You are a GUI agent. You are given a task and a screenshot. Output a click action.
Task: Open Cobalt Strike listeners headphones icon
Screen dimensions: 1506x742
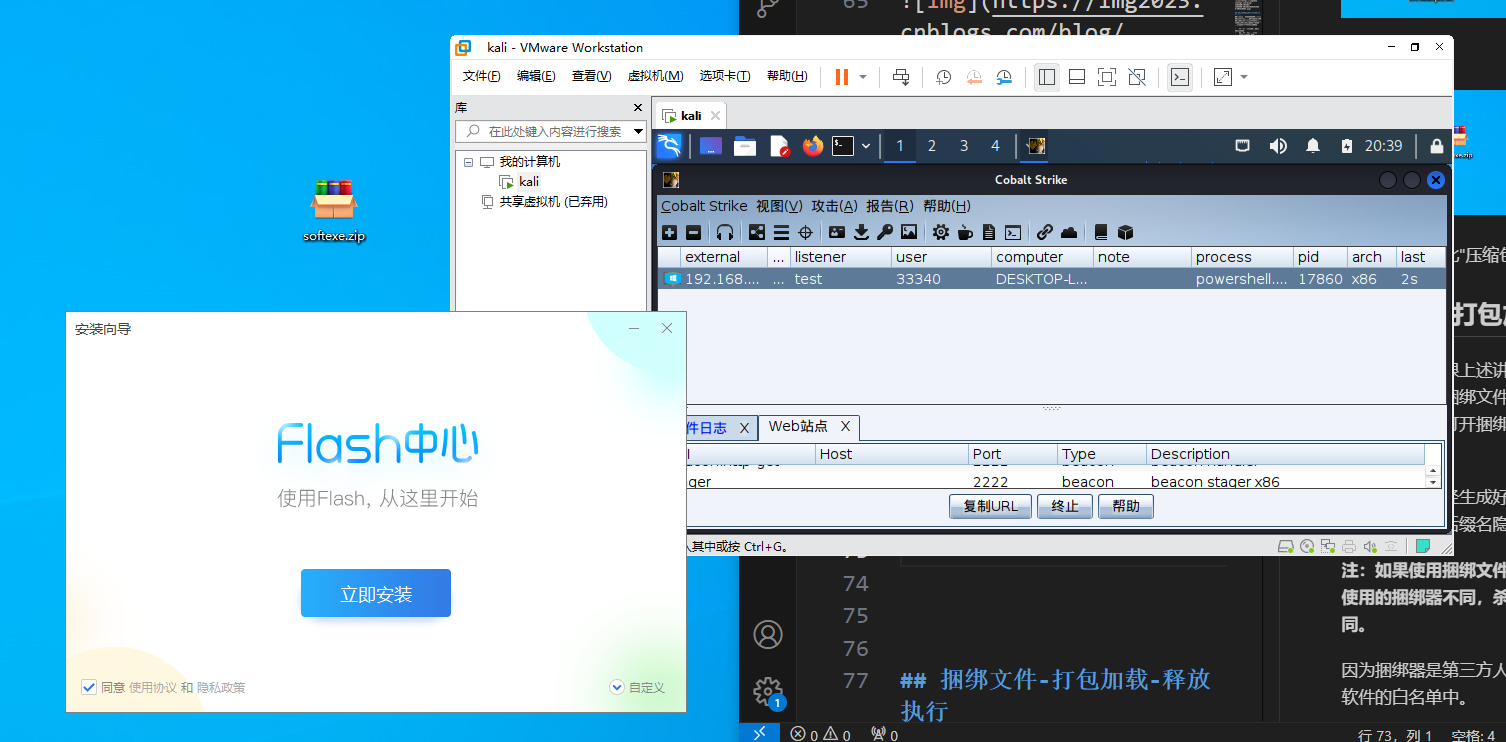(725, 232)
